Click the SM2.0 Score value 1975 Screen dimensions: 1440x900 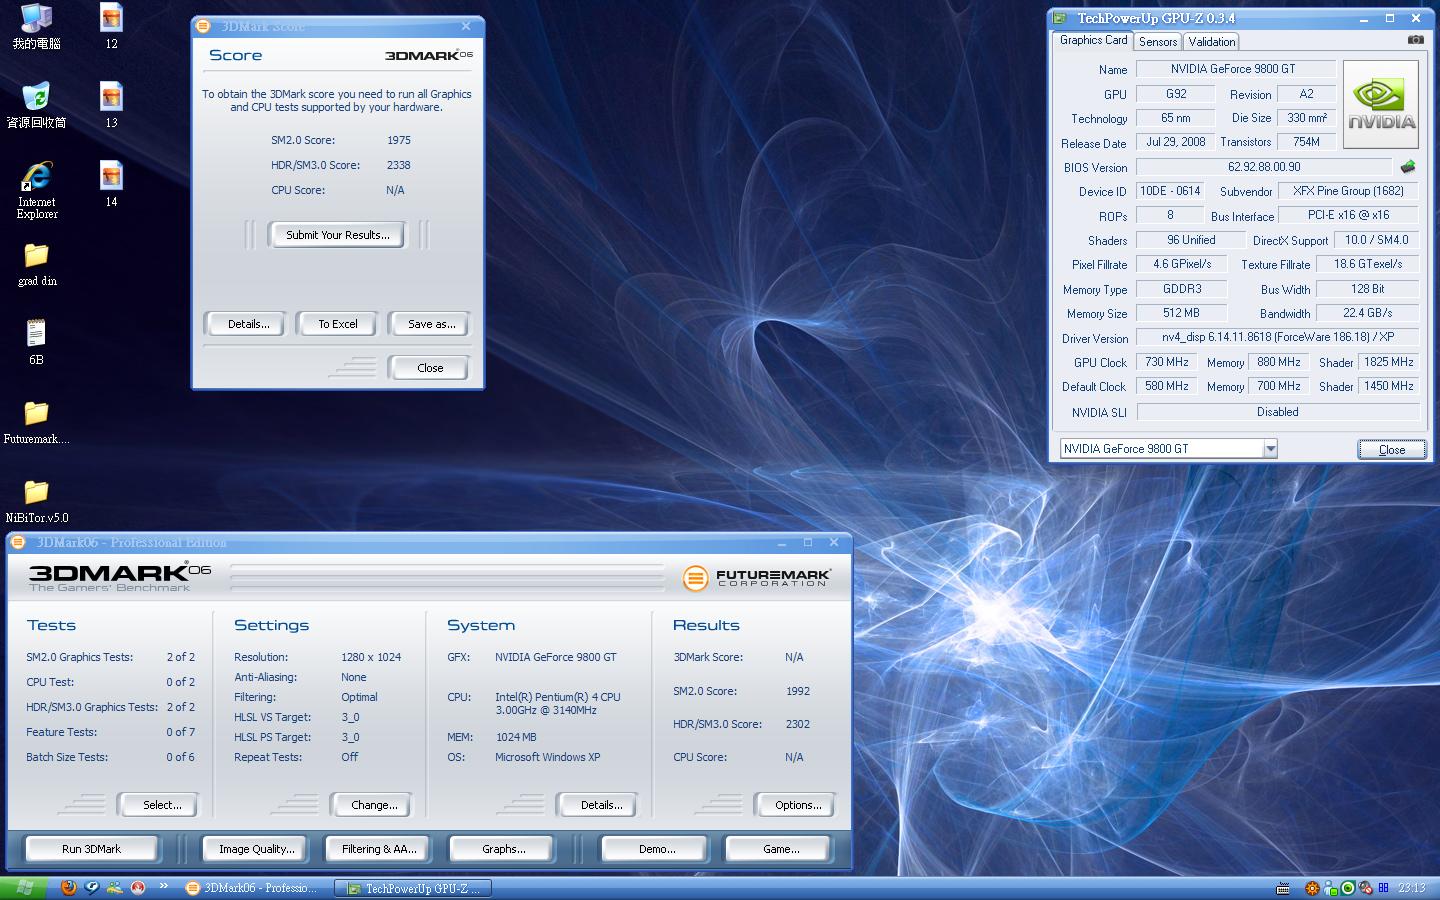coord(399,140)
